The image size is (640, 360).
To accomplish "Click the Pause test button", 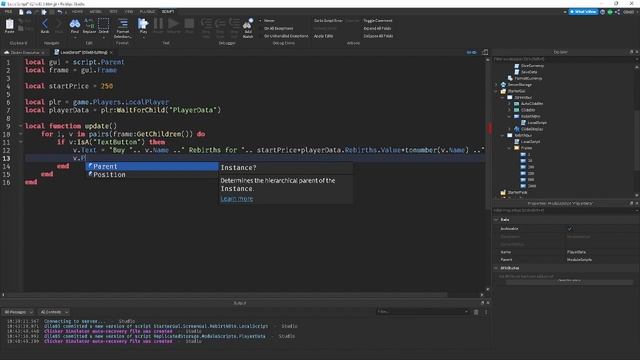I will [x=158, y=24].
